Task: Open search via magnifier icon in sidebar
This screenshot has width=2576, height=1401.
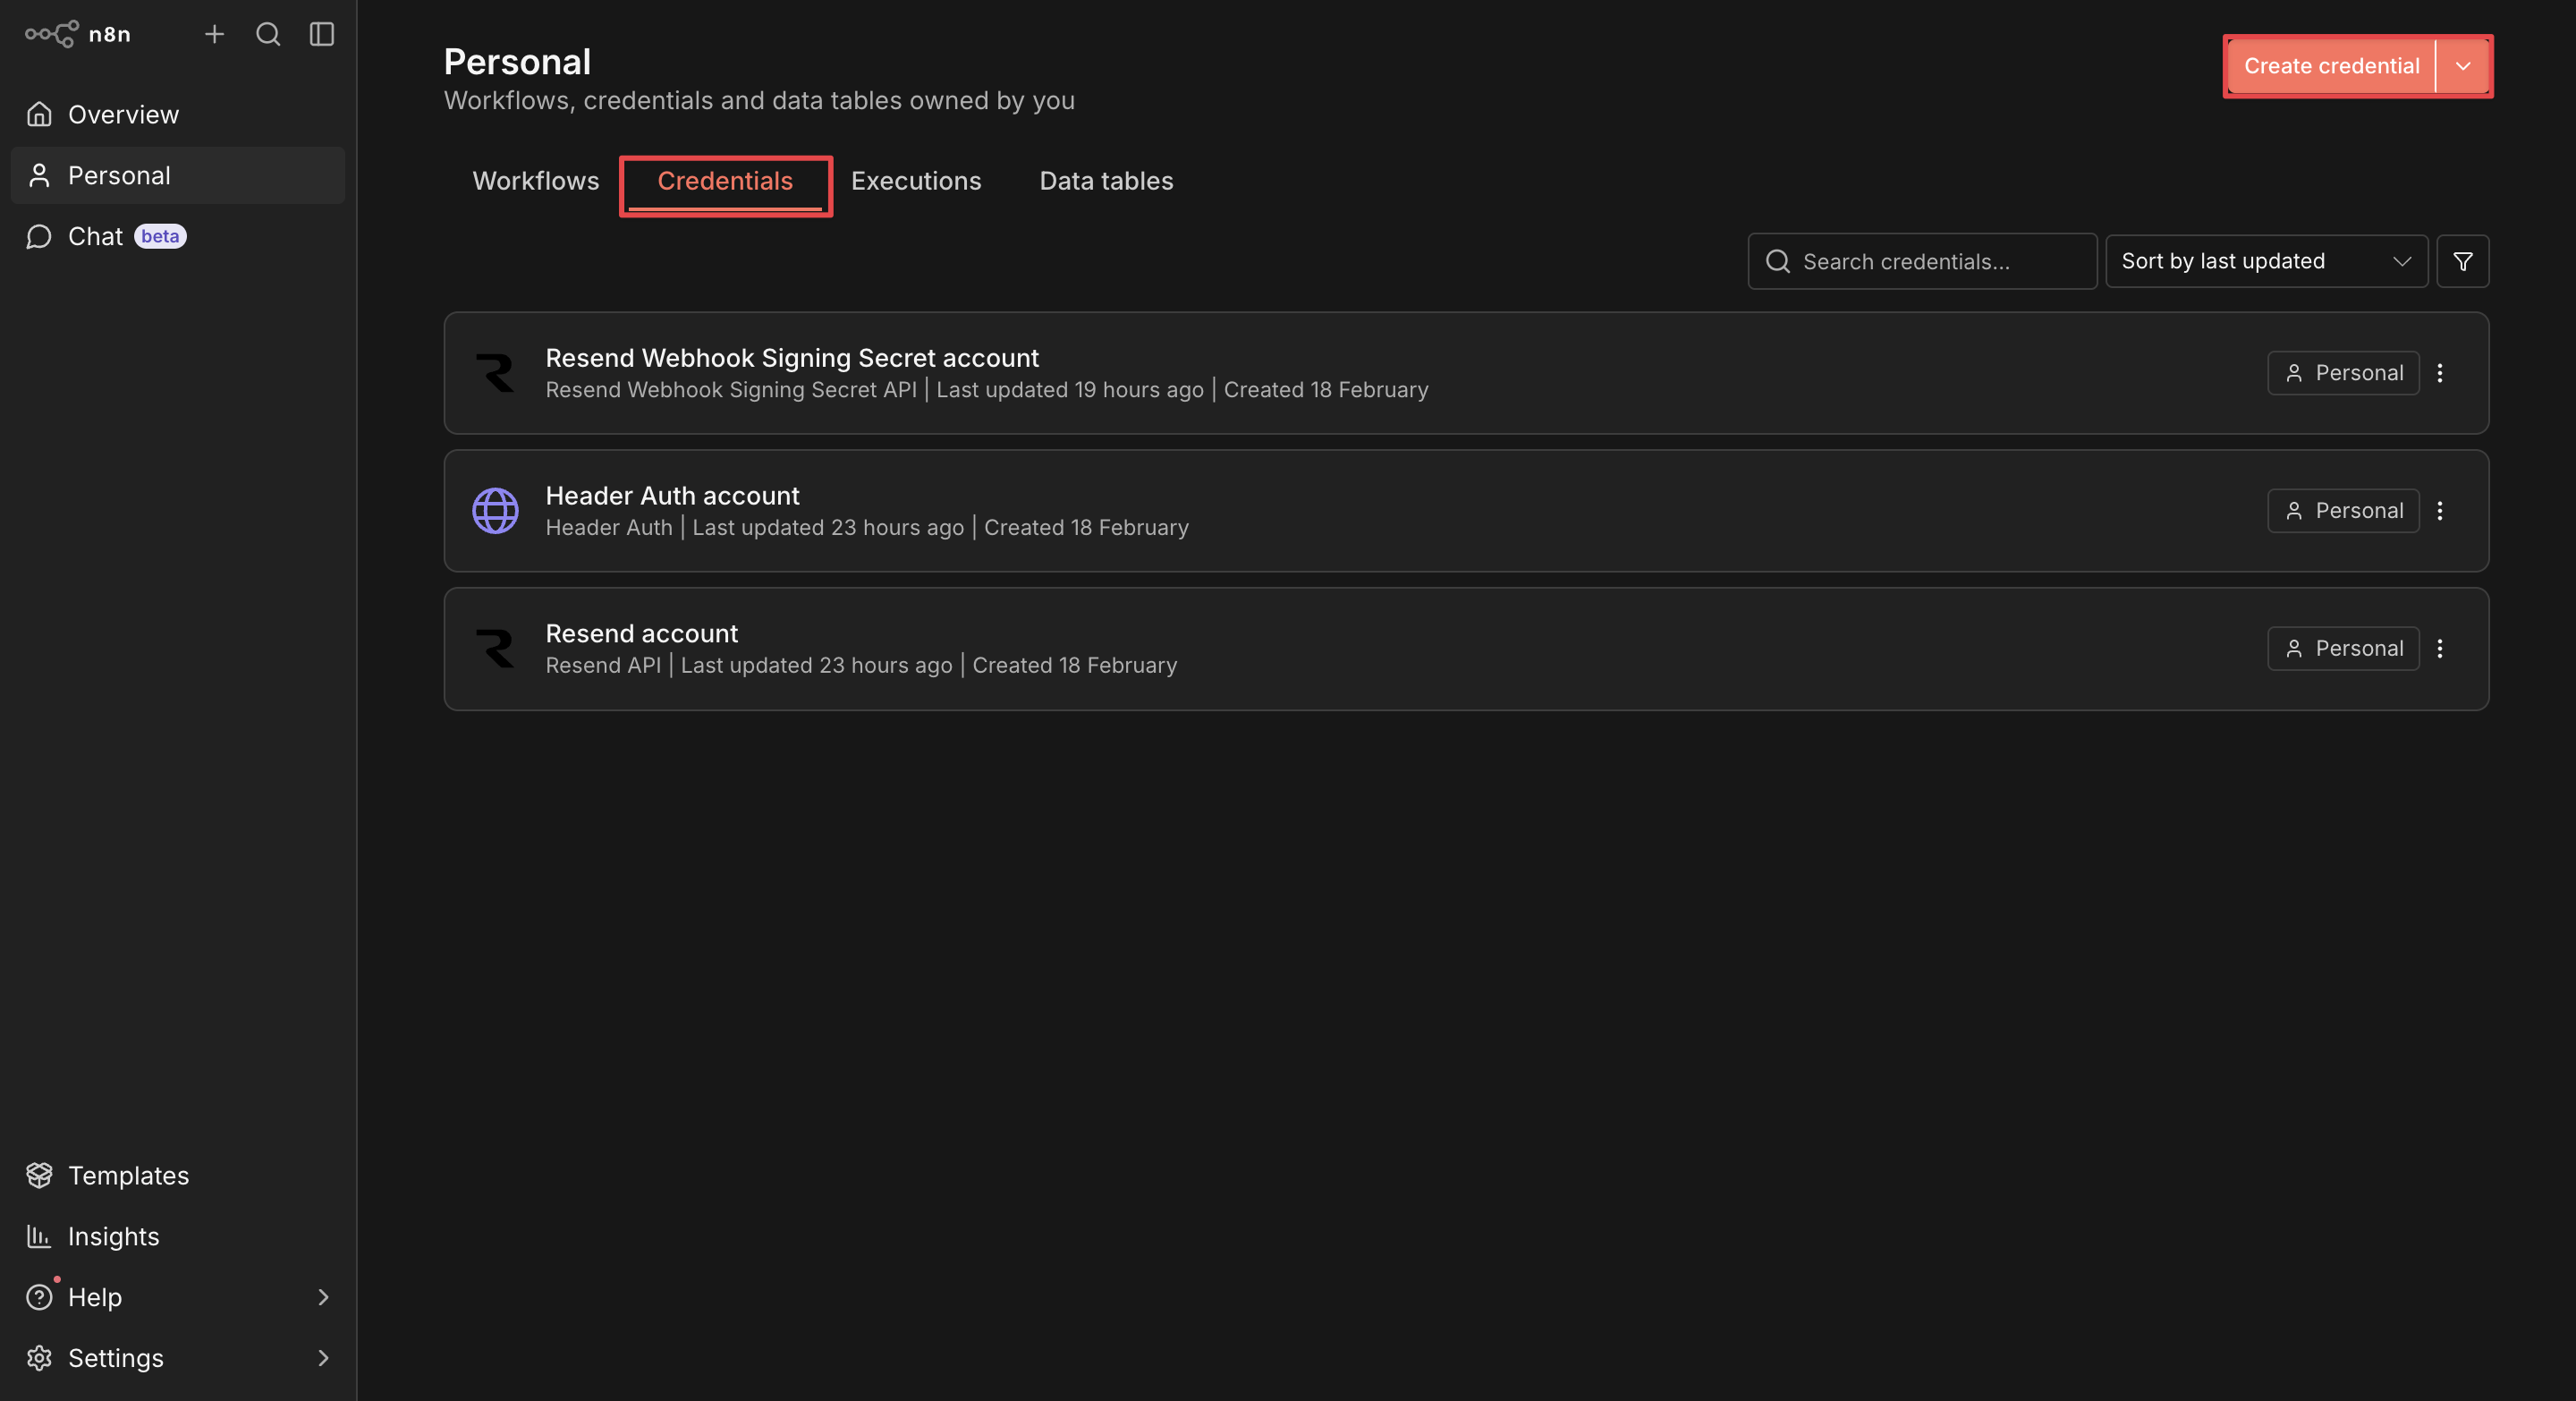Action: point(268,34)
